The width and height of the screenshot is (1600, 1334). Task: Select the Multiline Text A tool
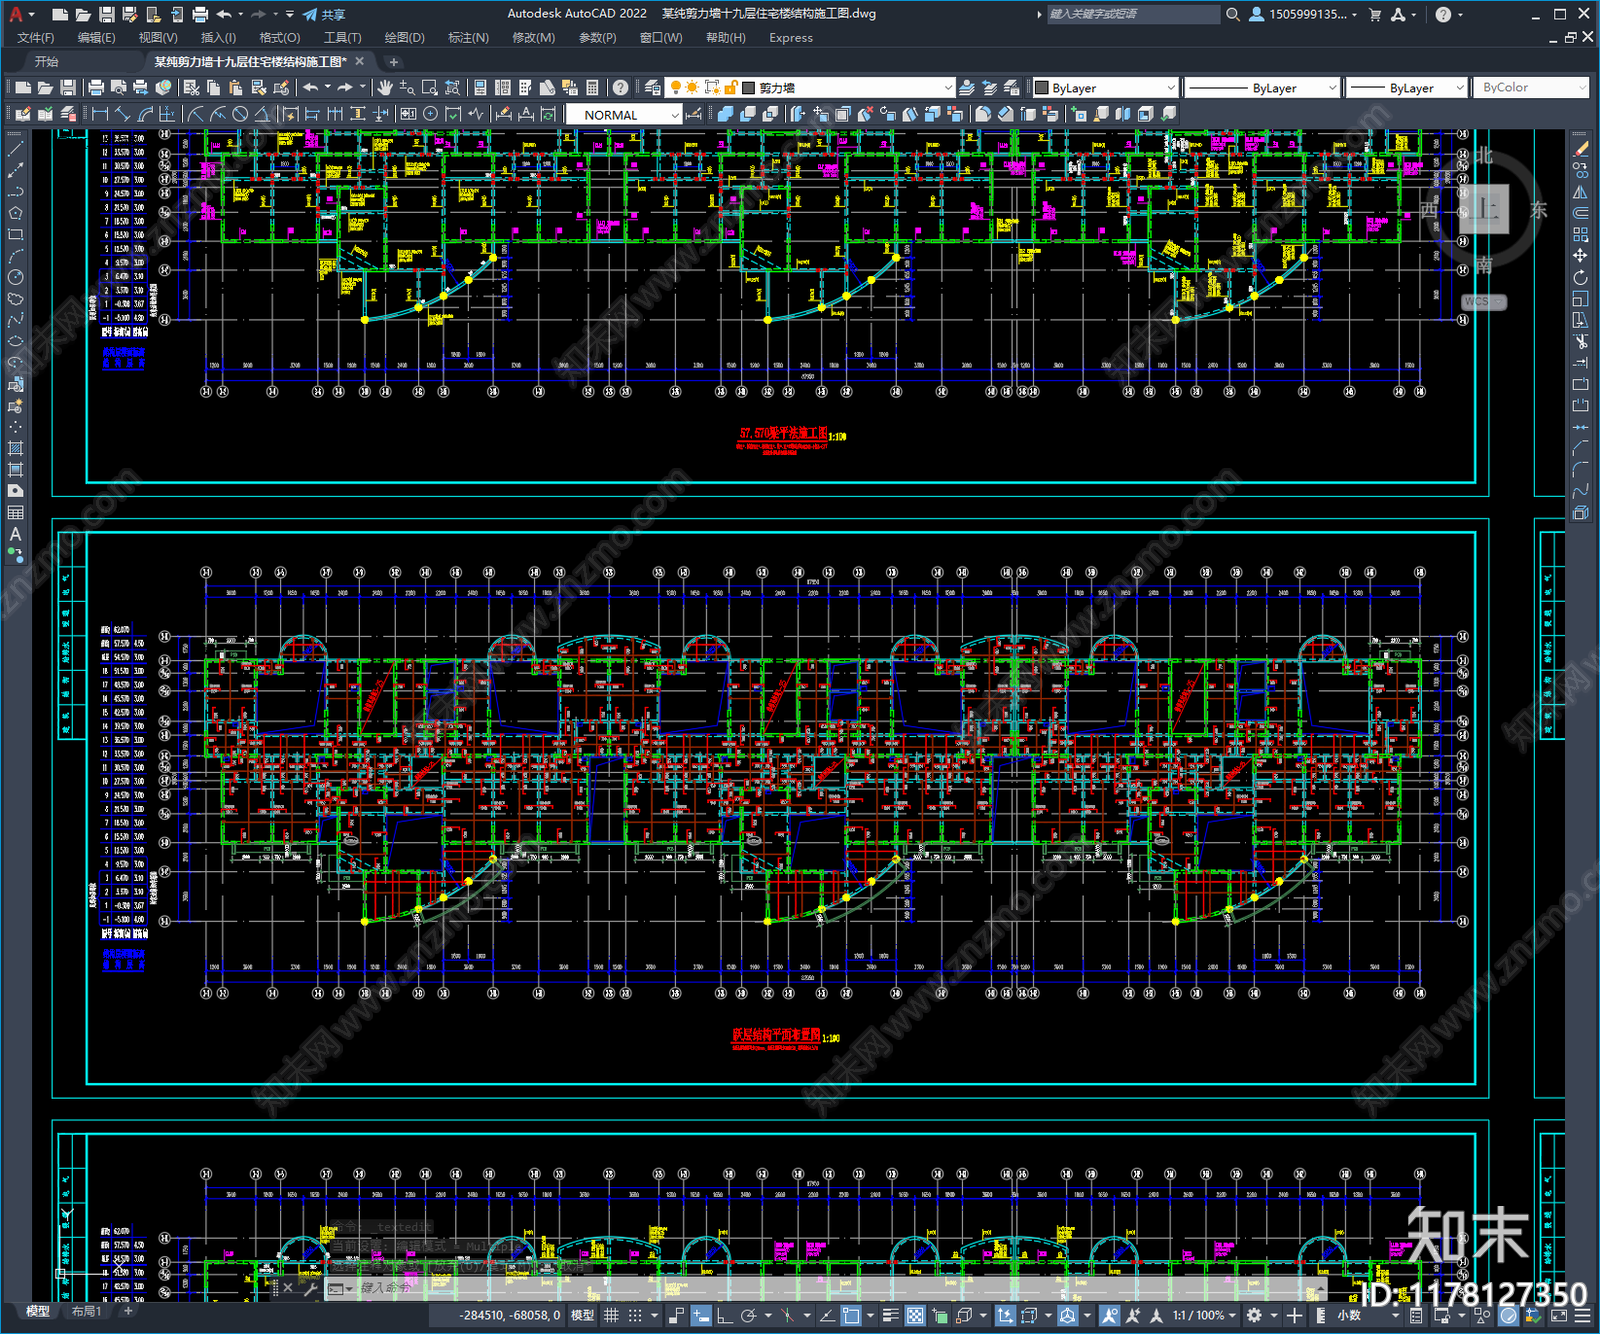(x=15, y=534)
